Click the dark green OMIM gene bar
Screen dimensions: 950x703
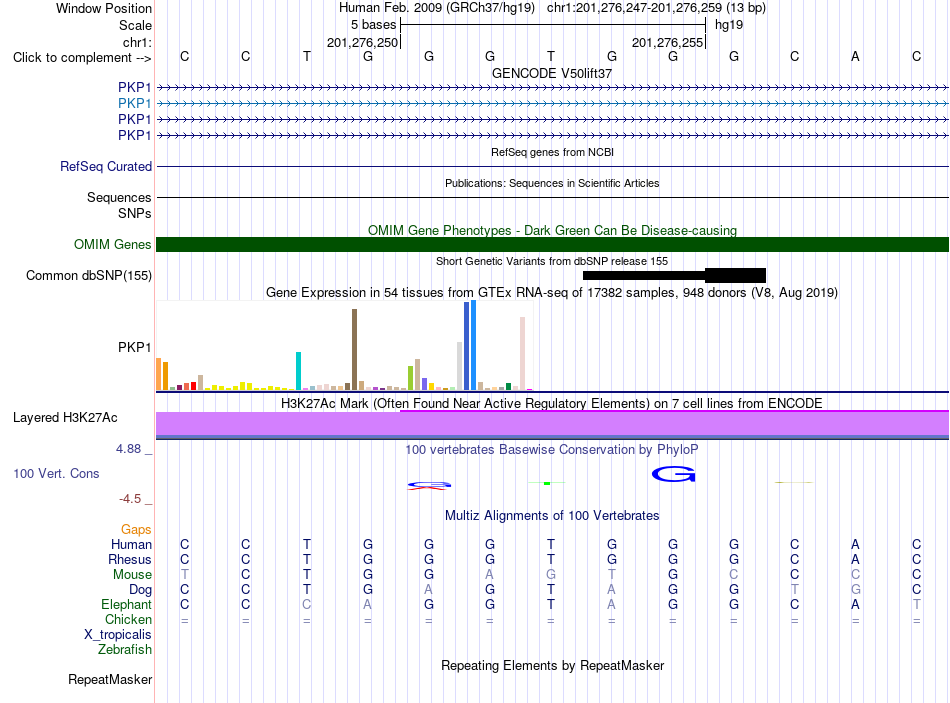click(552, 244)
